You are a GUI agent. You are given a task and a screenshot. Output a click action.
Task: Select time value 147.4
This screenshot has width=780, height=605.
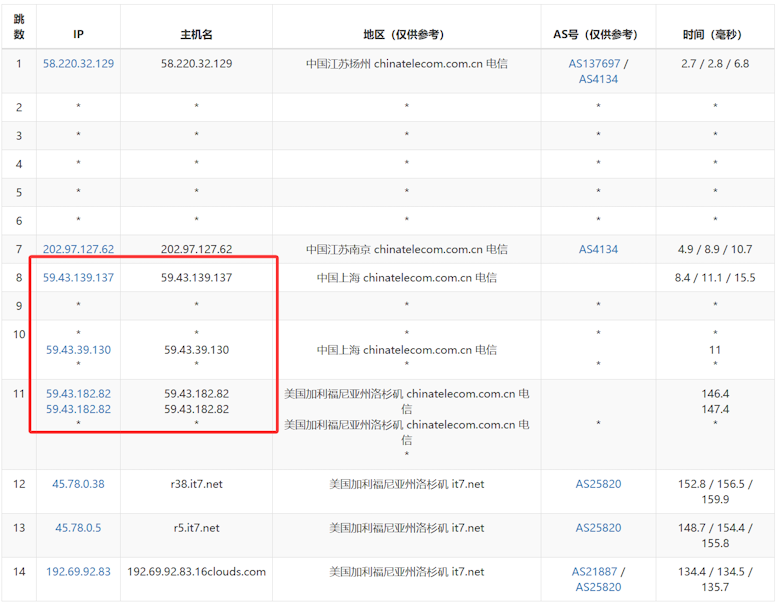tap(715, 409)
